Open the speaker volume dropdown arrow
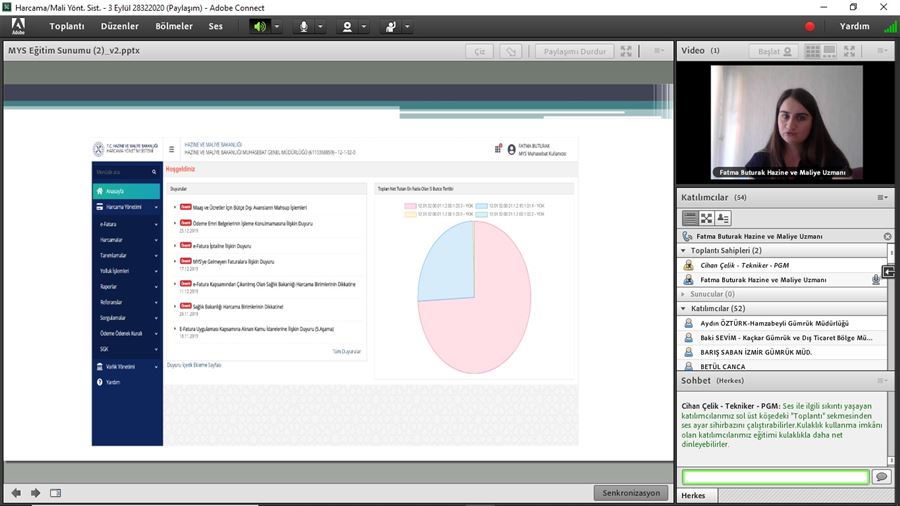Screen dimensions: 900x506 coord(277,26)
